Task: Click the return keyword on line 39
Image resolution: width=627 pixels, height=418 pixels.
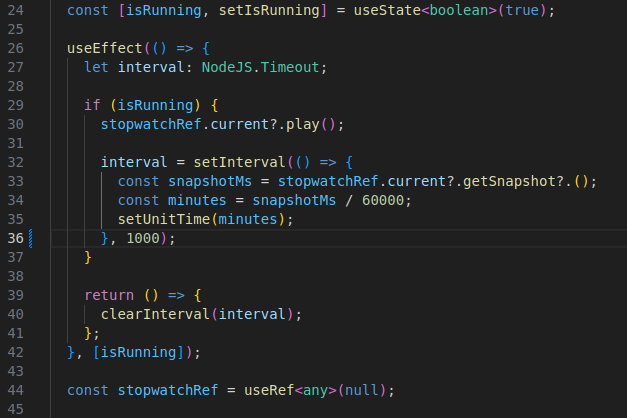Action: point(108,295)
